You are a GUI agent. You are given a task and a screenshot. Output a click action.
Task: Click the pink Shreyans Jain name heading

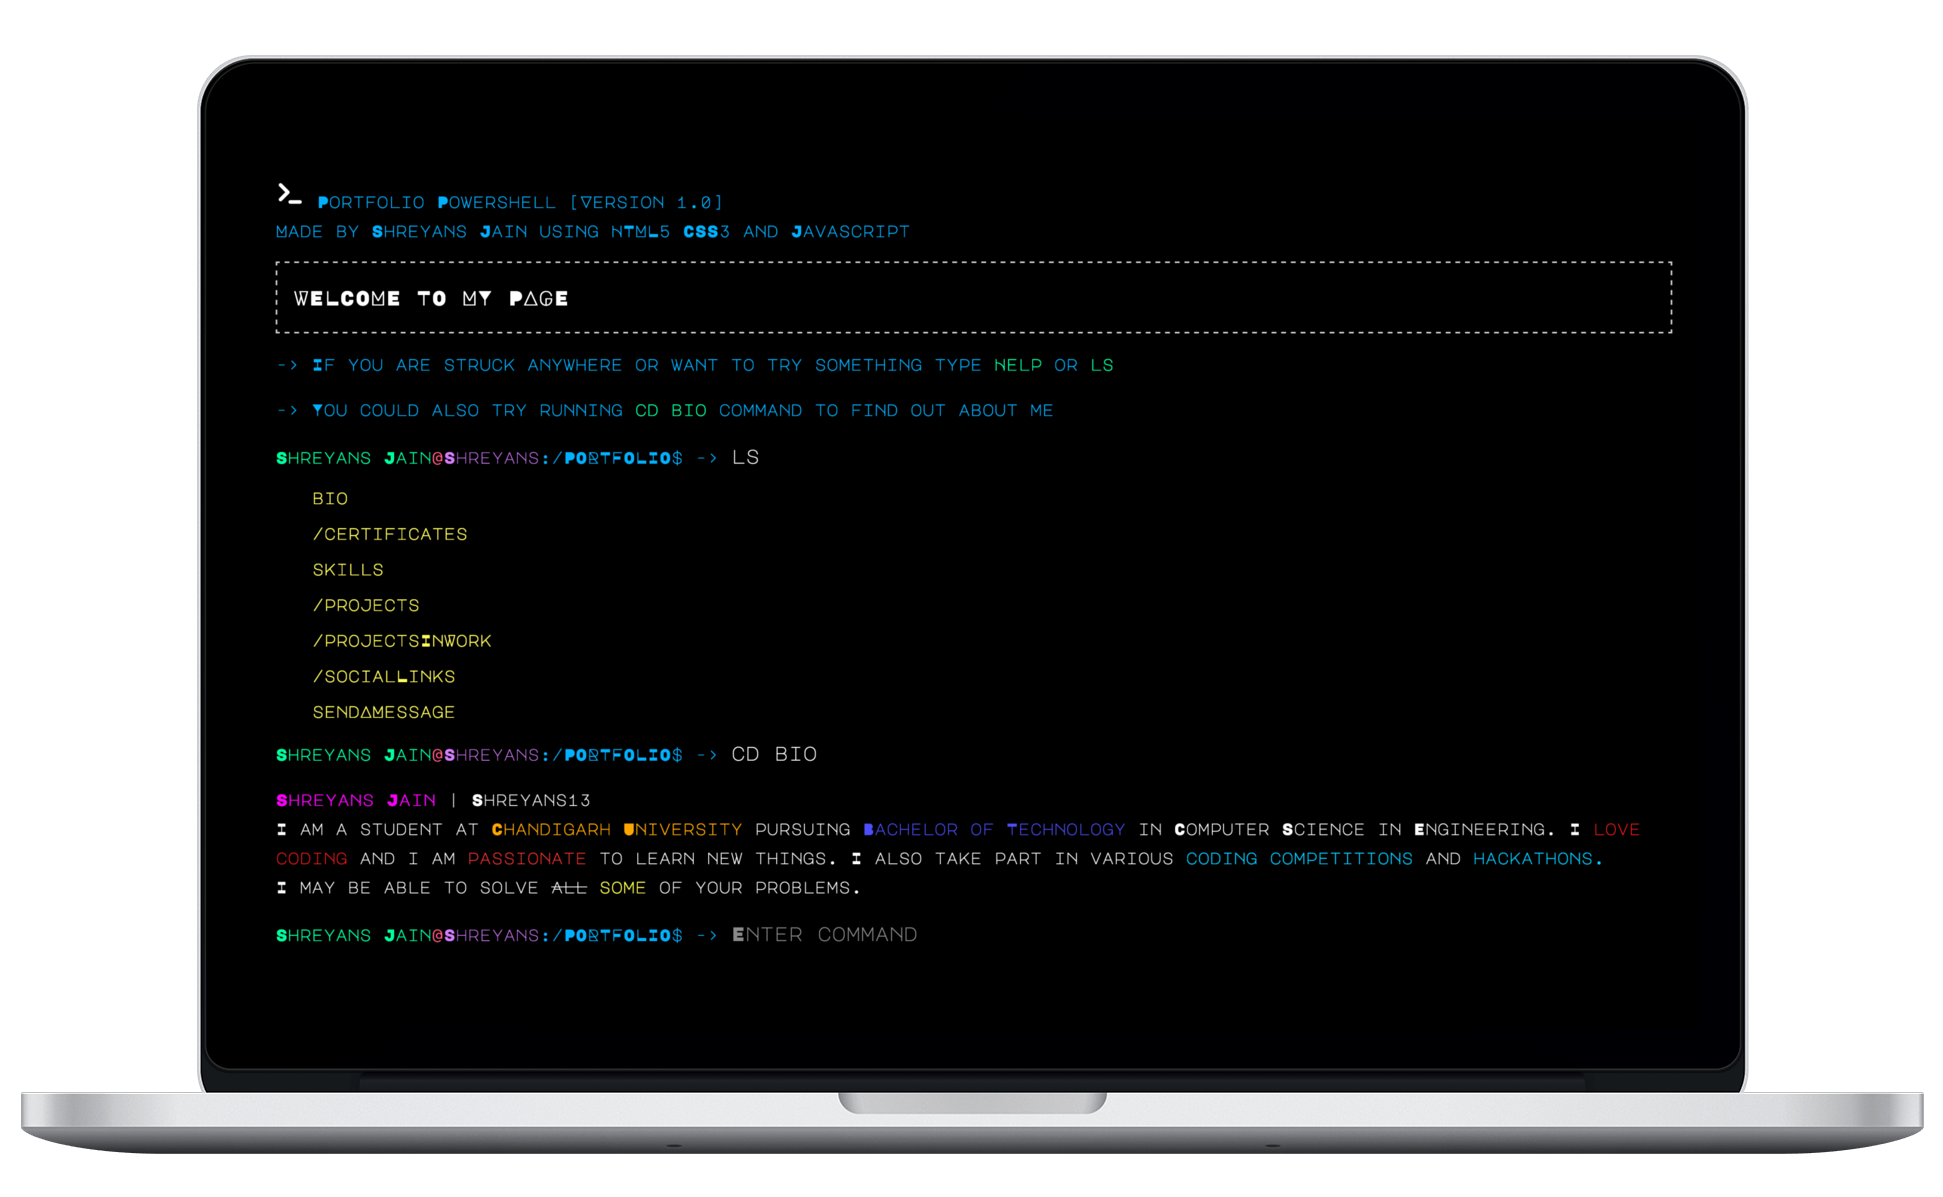356,801
